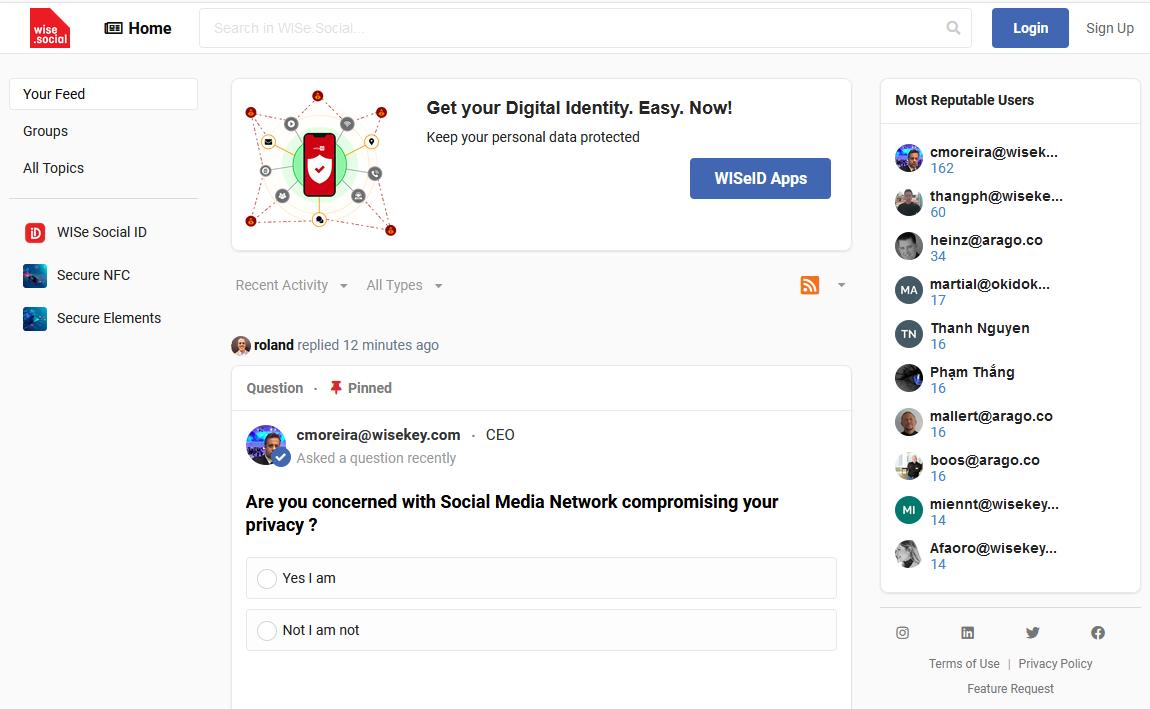1150x709 pixels.
Task: Select the 'Yes I am' poll option
Action: pos(541,578)
